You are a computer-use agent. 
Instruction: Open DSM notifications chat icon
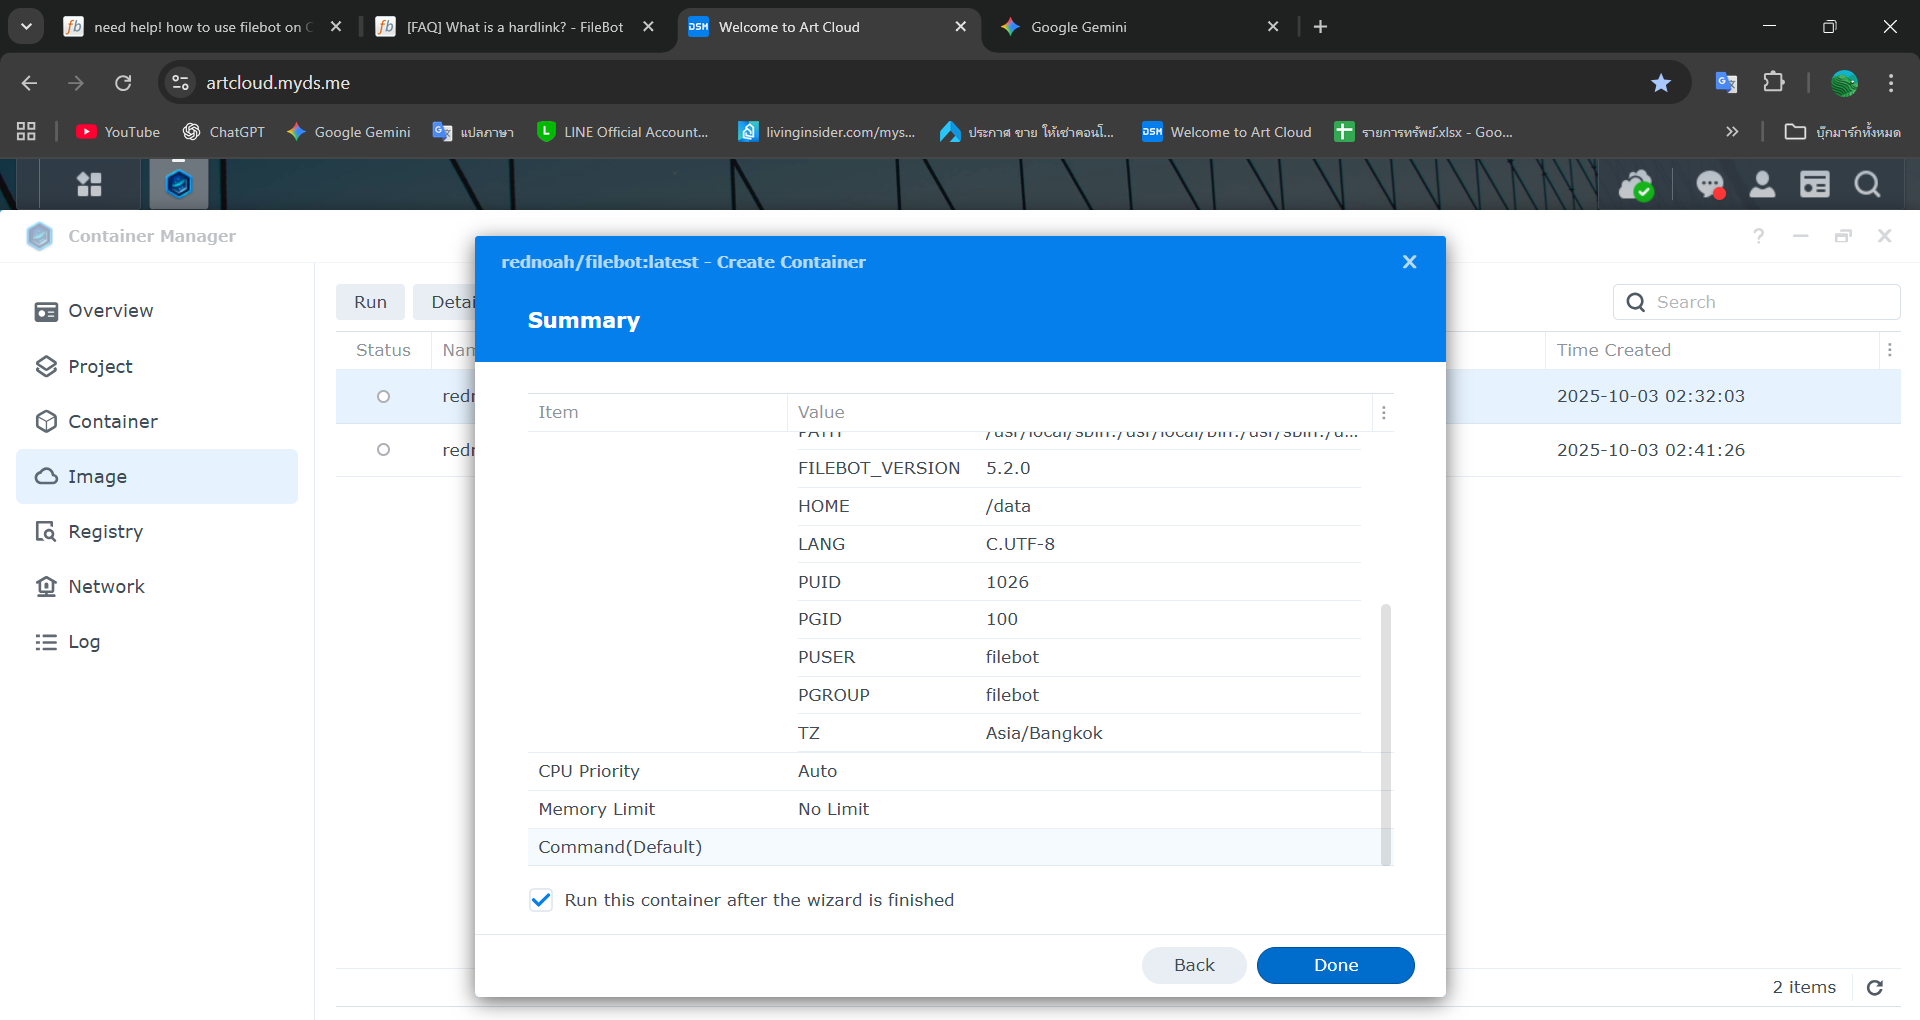1709,185
